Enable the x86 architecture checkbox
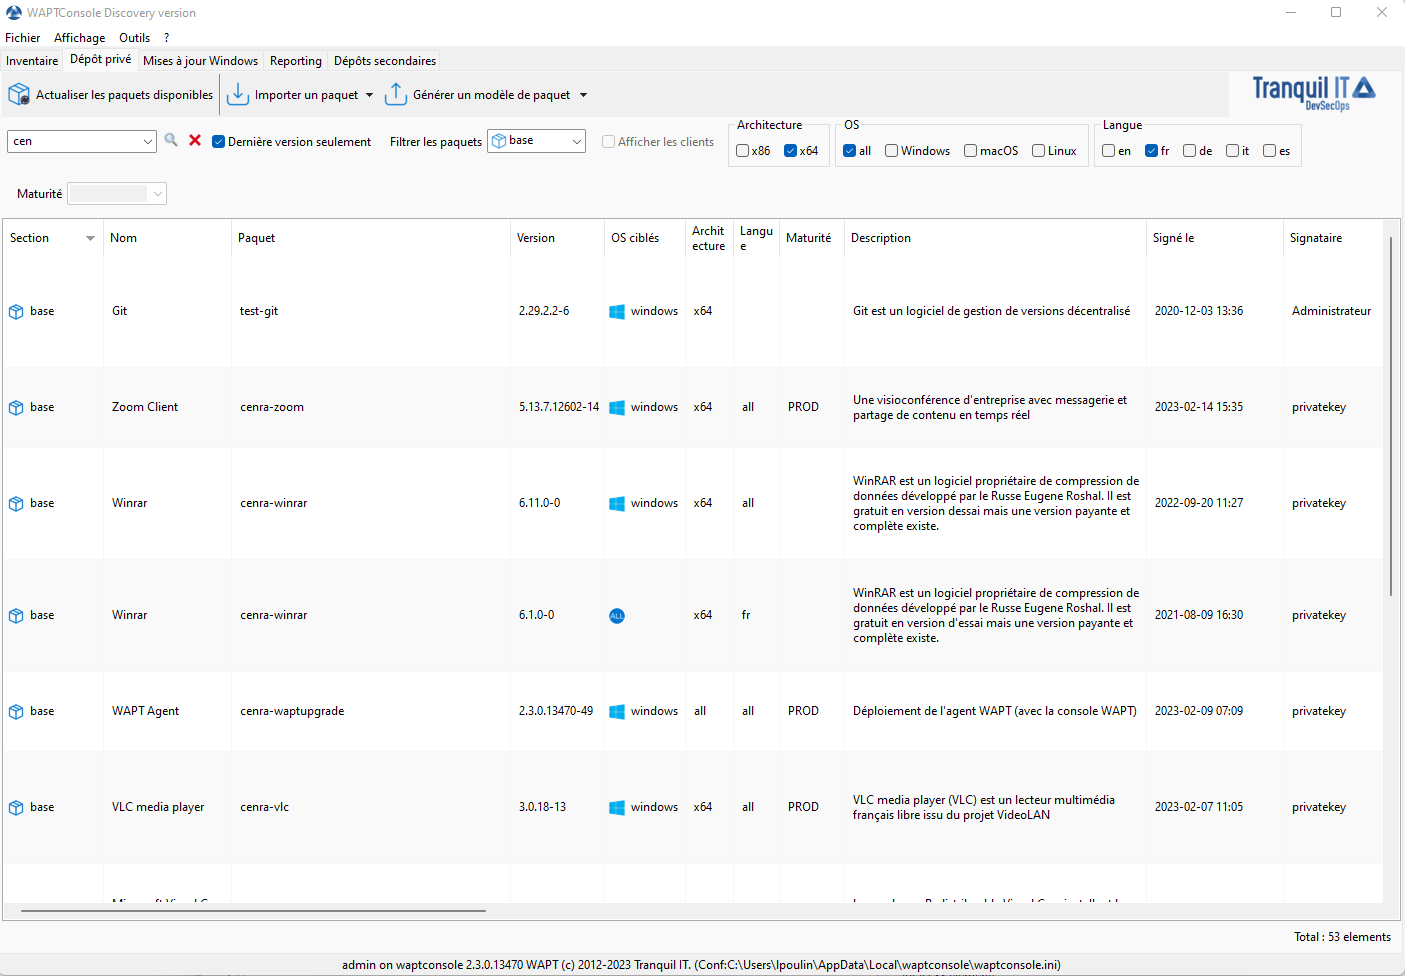1405x976 pixels. click(x=743, y=151)
